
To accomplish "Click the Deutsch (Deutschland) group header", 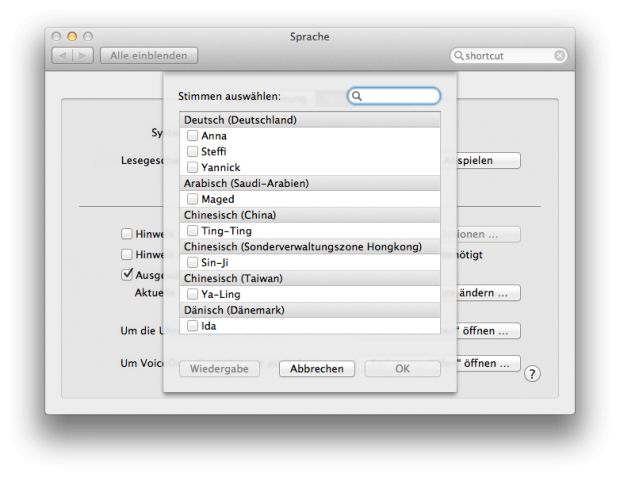I will click(x=310, y=120).
